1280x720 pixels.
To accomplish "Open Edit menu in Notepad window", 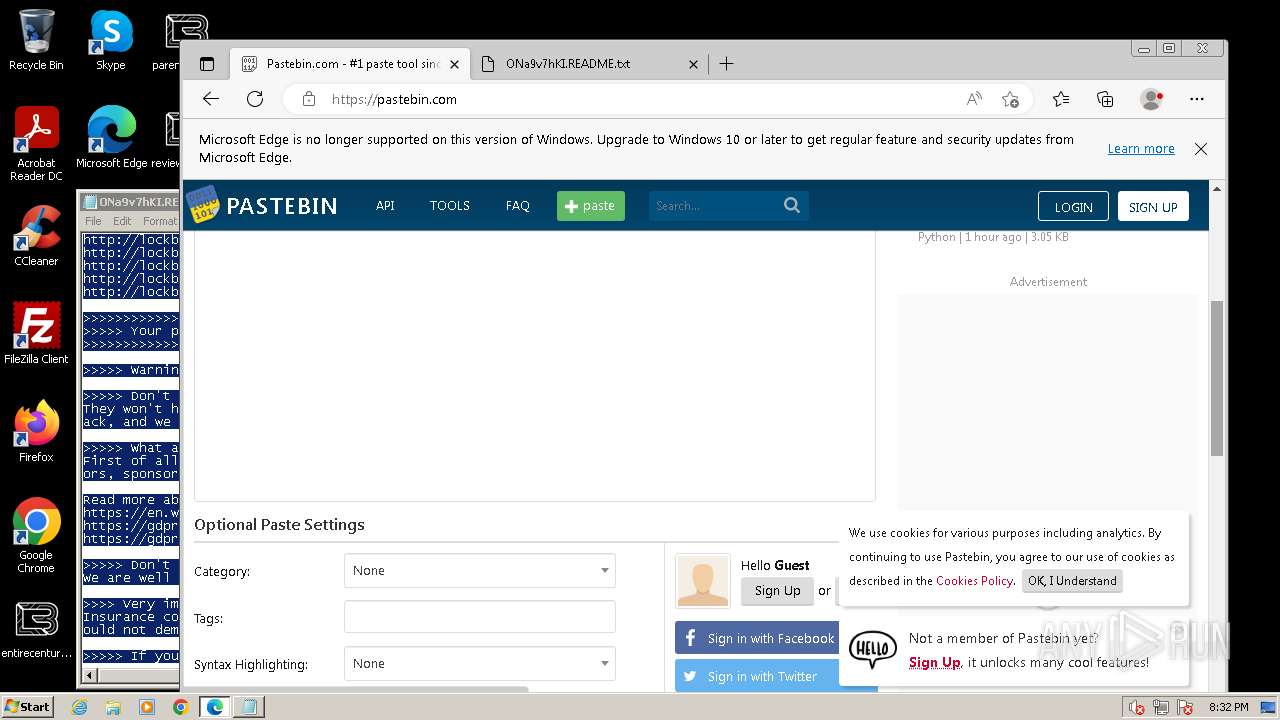I will (122, 221).
